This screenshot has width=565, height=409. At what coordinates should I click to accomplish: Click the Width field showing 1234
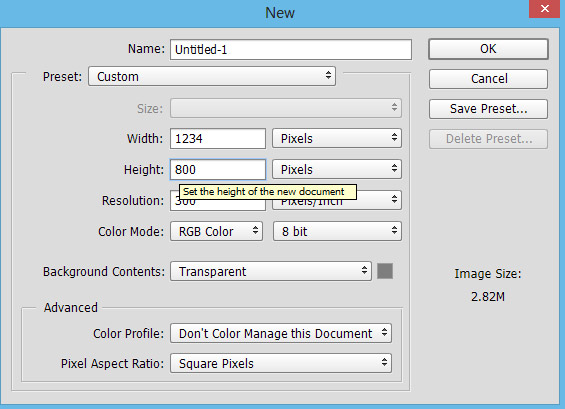coord(218,138)
